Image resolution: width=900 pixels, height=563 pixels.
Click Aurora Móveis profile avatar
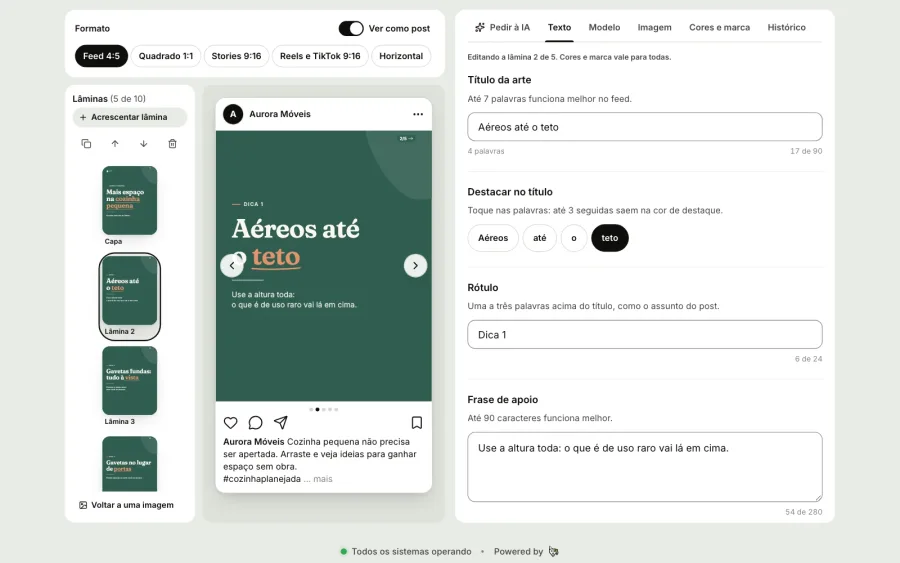pos(233,114)
